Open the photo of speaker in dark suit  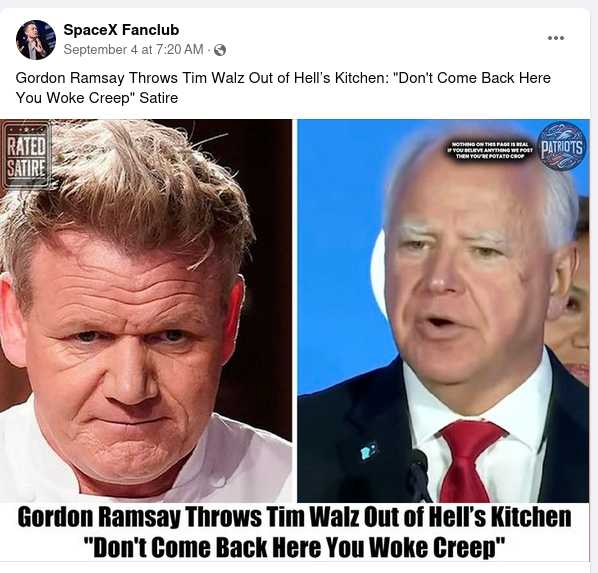click(x=444, y=311)
